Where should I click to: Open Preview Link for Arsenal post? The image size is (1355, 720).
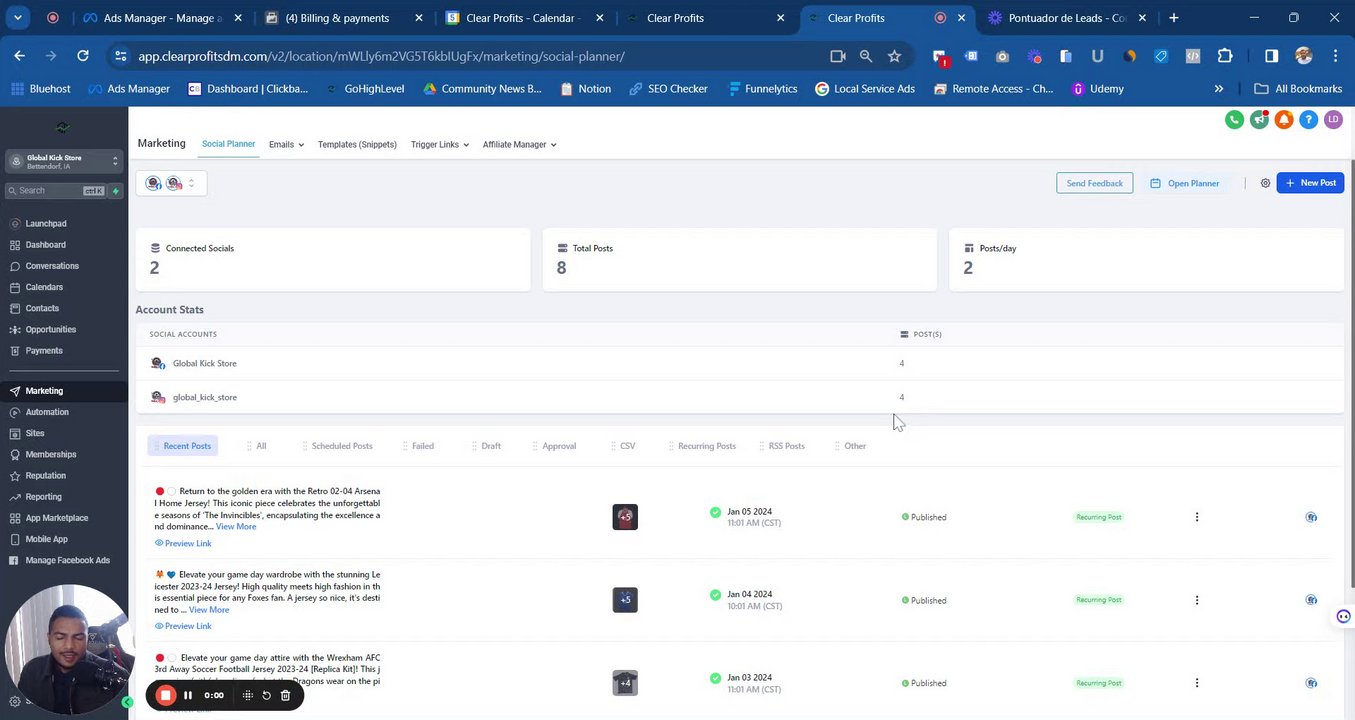click(187, 543)
